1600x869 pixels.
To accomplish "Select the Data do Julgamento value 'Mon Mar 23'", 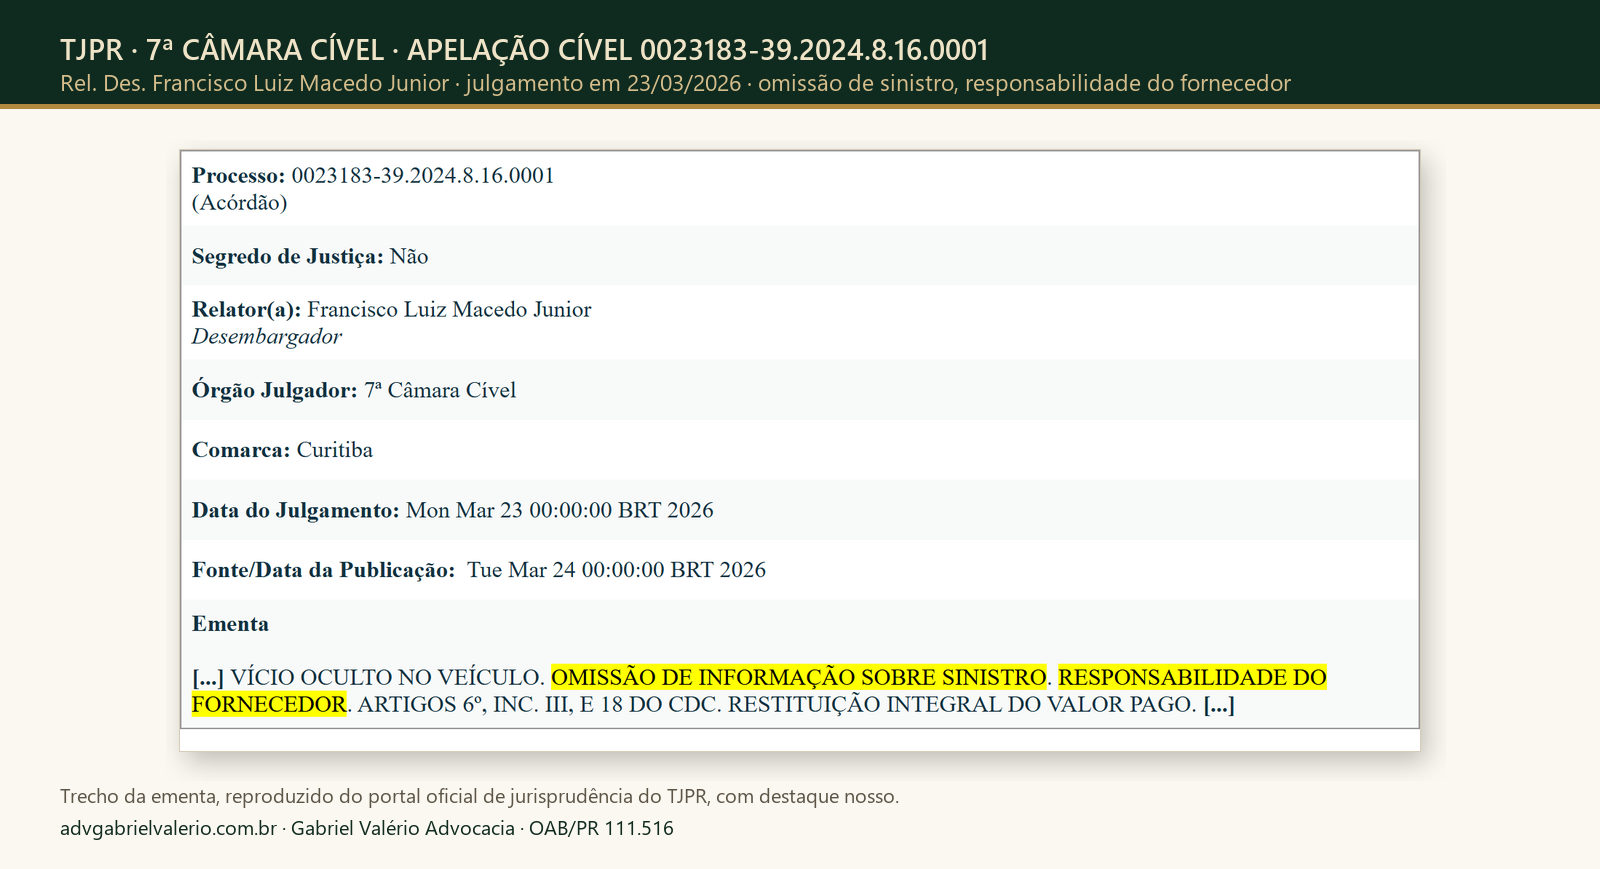I will click(464, 511).
